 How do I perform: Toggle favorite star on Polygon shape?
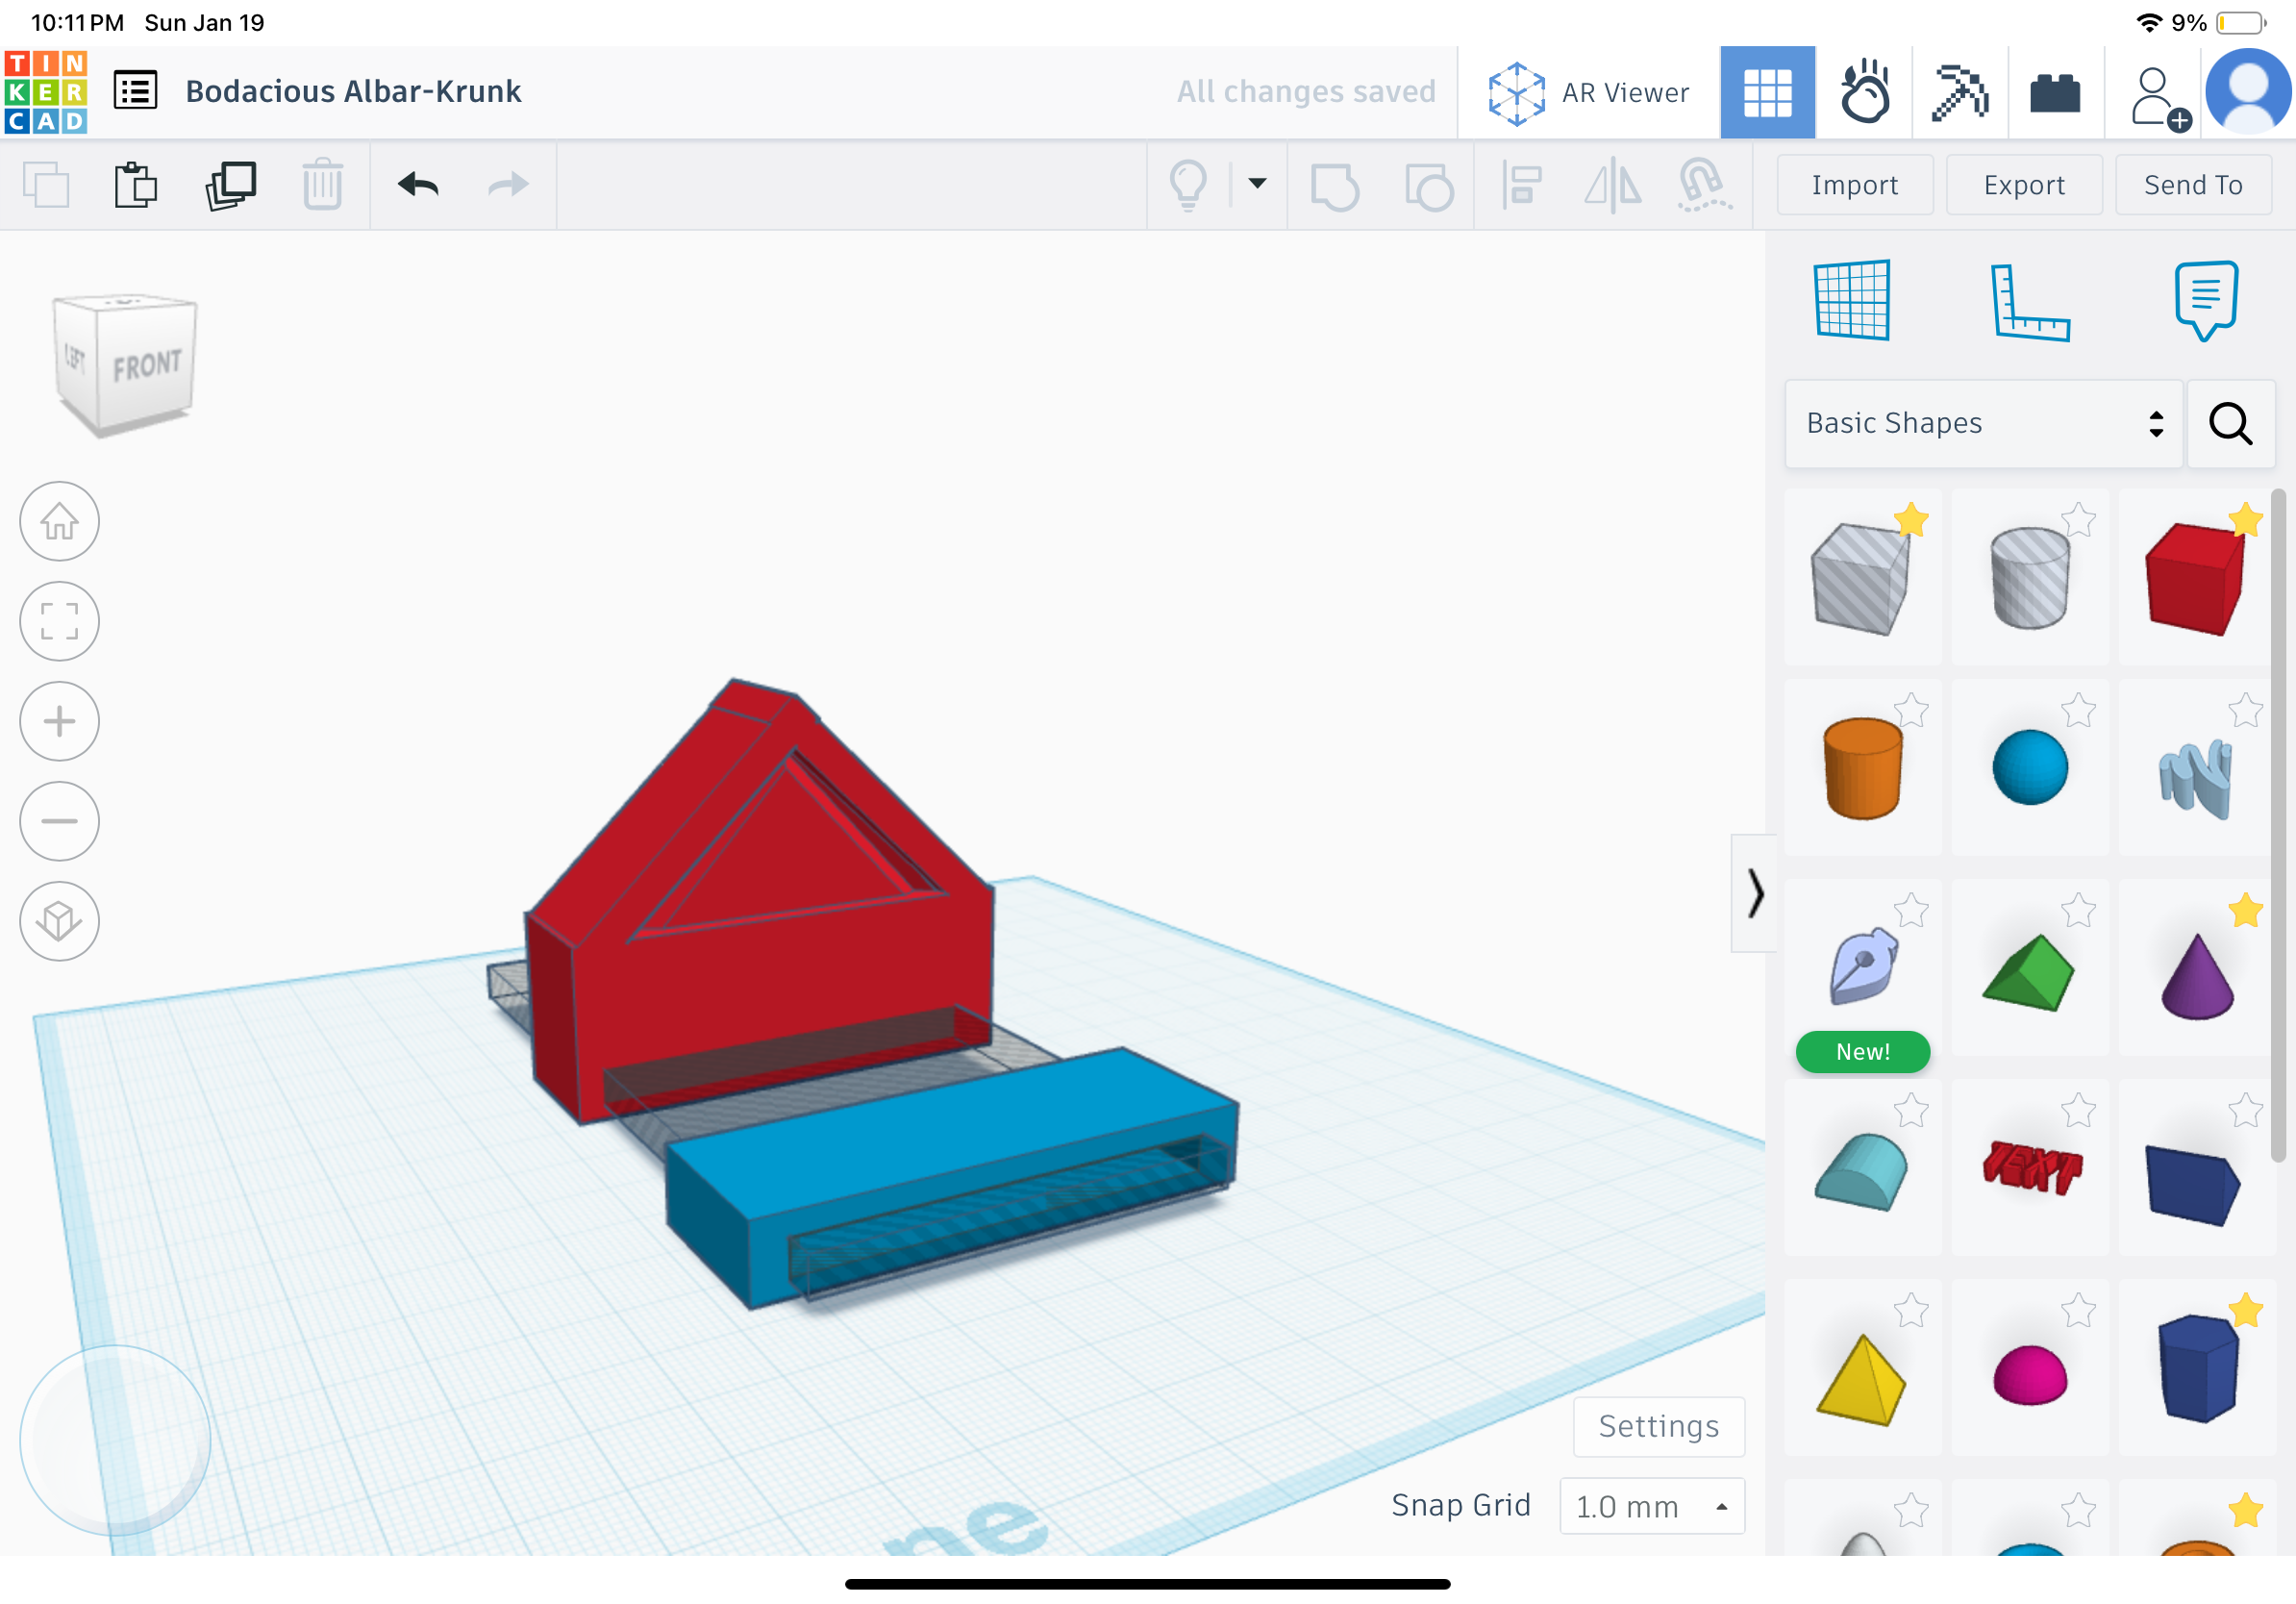click(2245, 1310)
